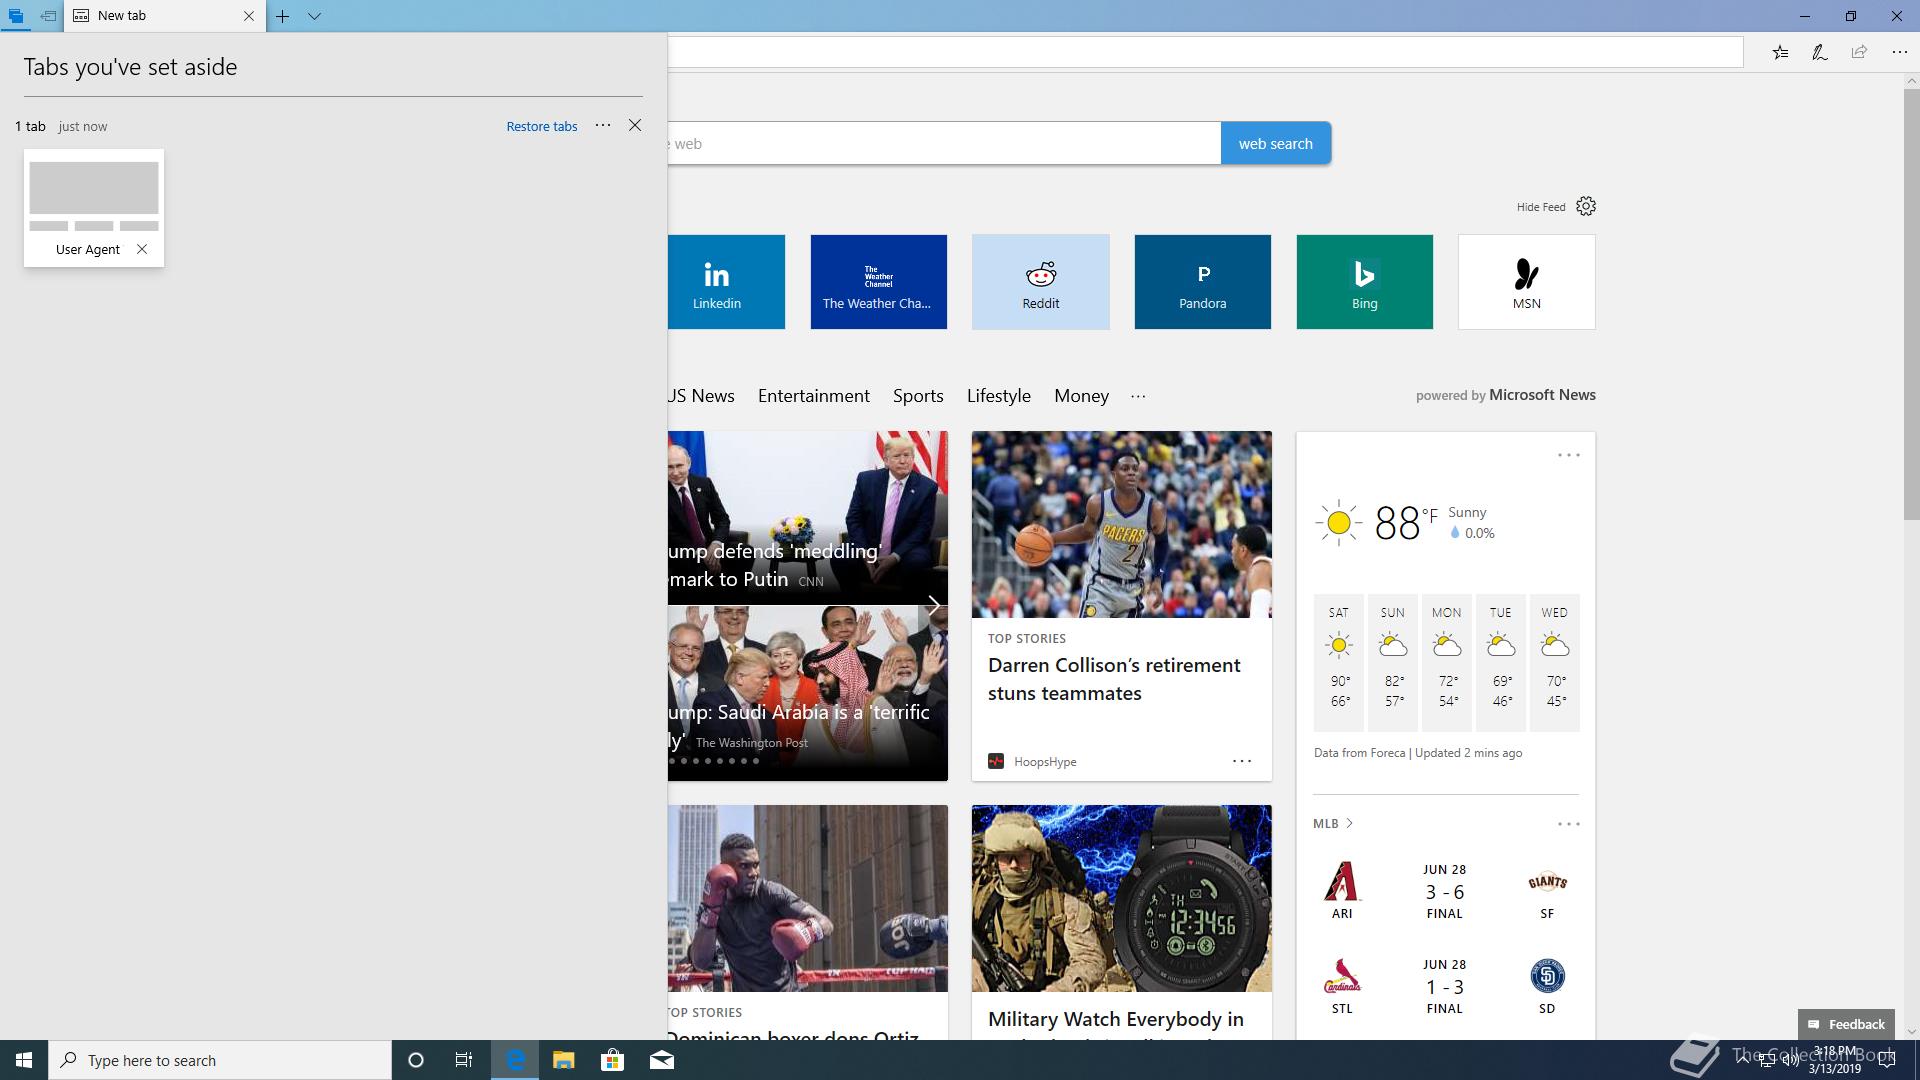Advance the news carousel with next arrow
The height and width of the screenshot is (1080, 1920).
coord(932,605)
